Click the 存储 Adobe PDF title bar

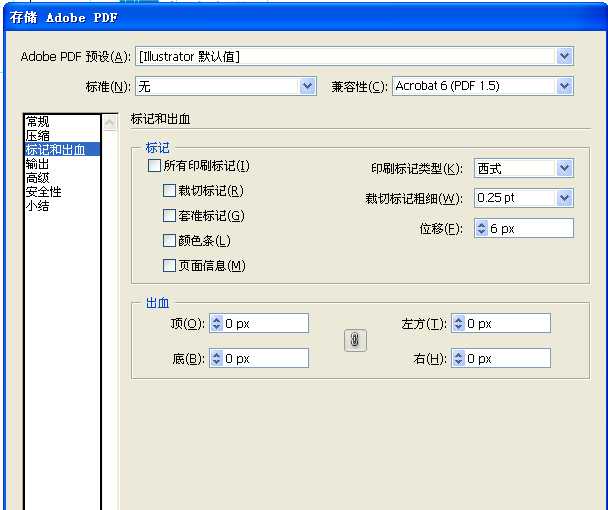coord(304,17)
